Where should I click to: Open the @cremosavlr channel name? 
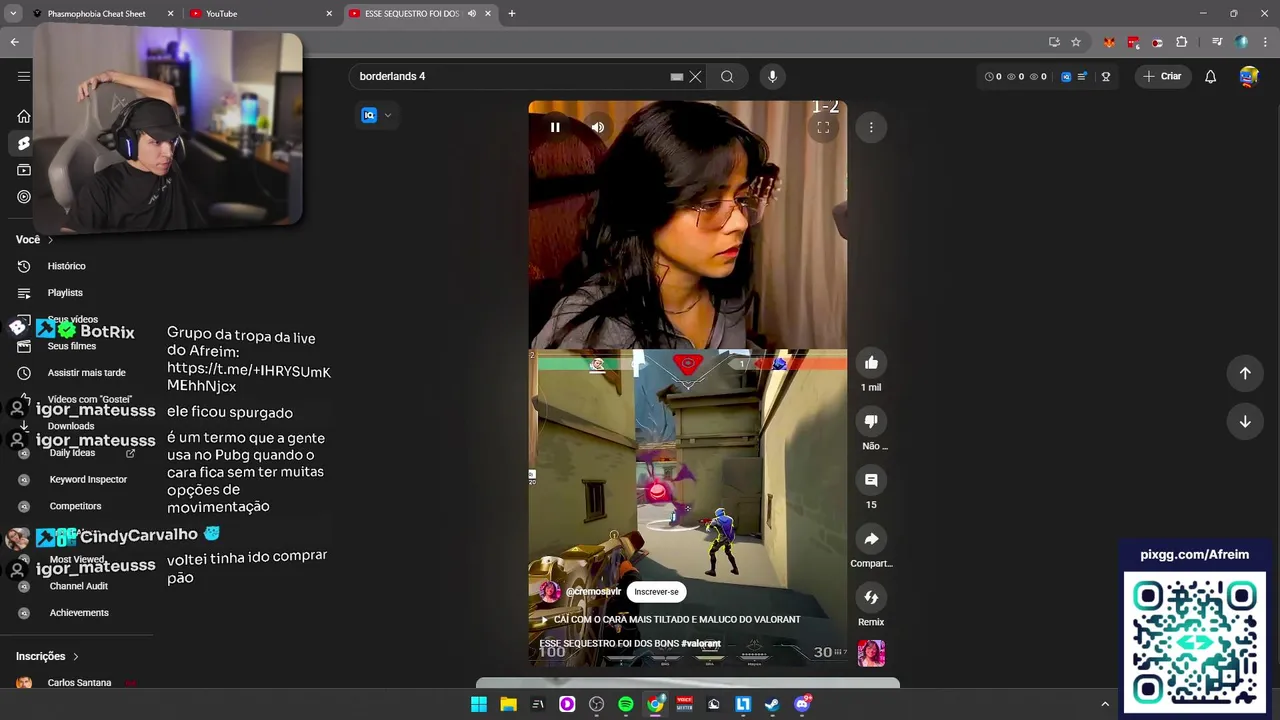[x=593, y=591]
